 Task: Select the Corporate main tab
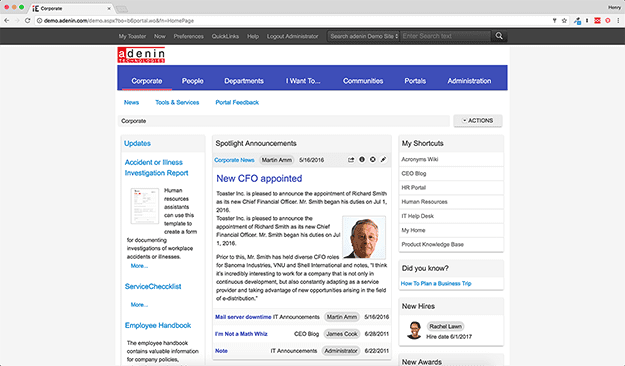coord(147,81)
